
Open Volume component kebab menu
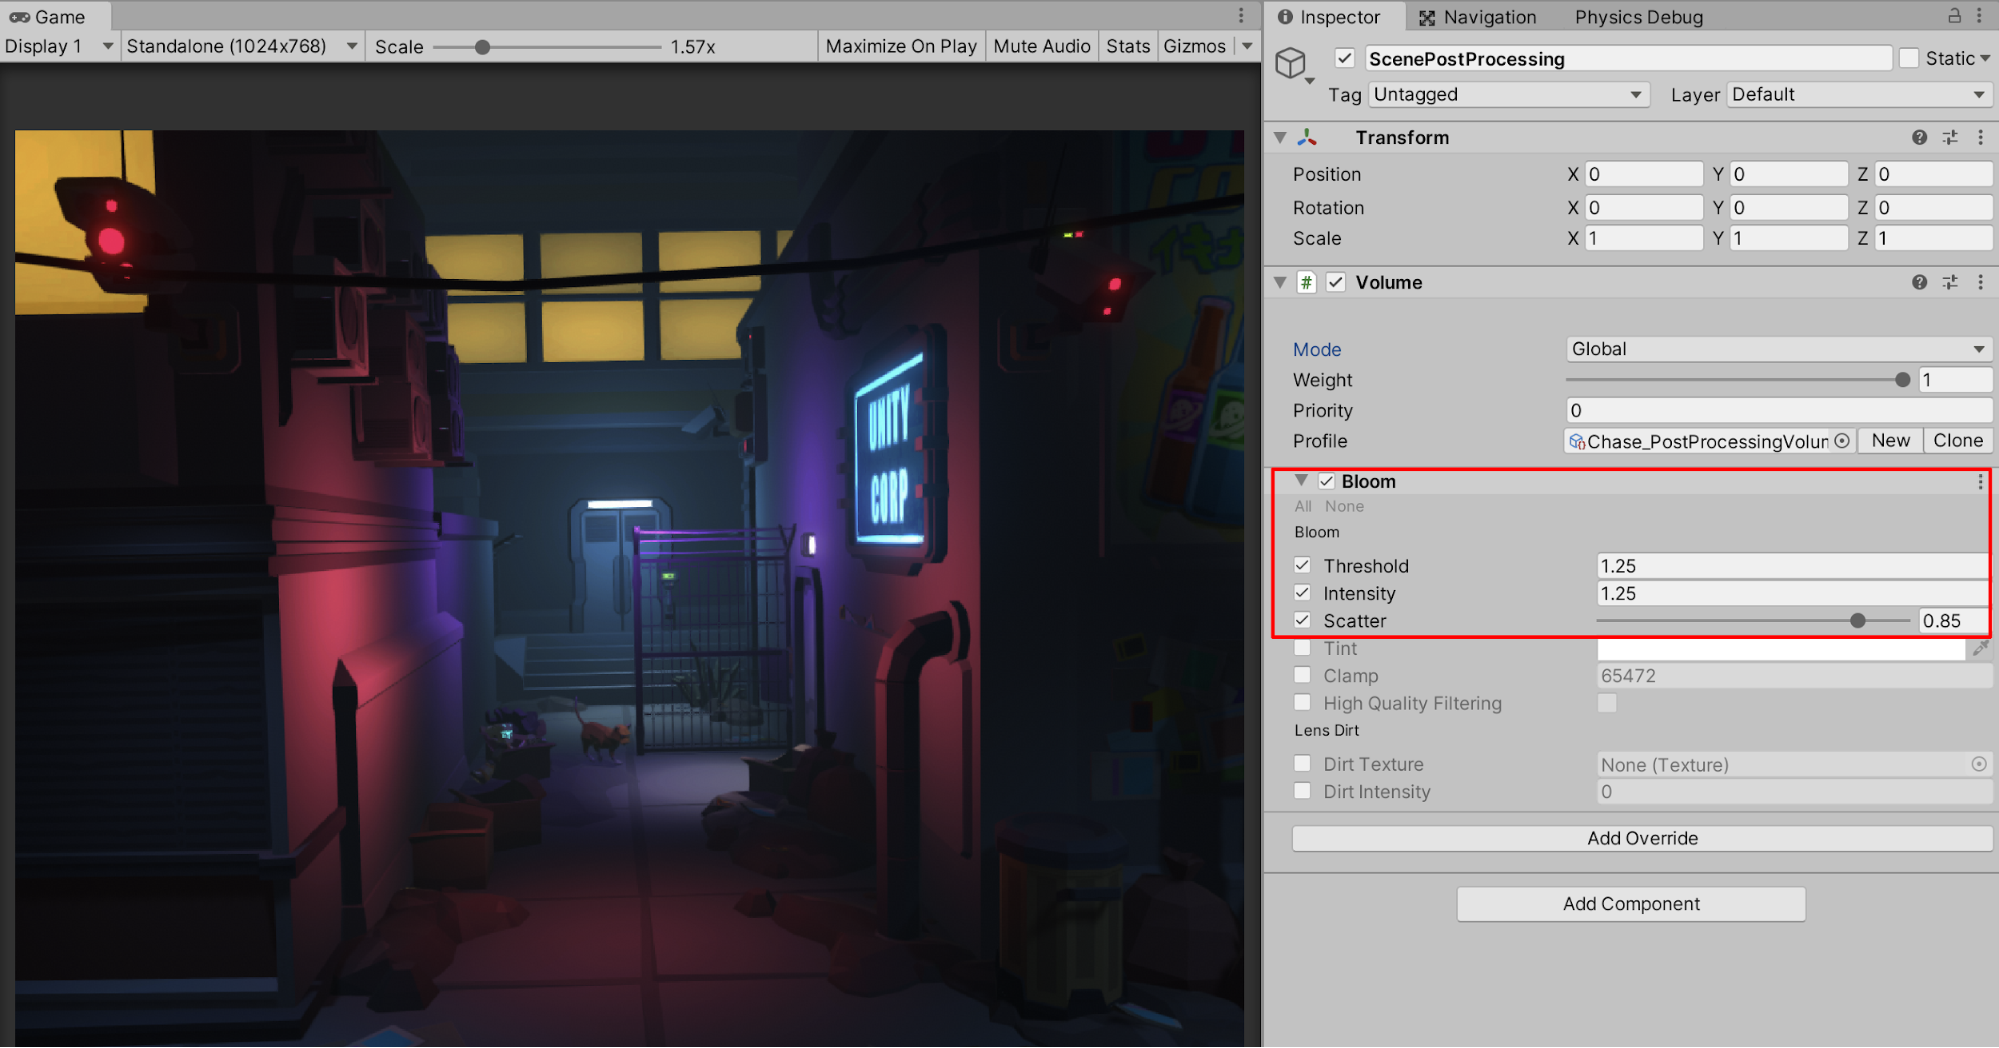[x=1980, y=283]
